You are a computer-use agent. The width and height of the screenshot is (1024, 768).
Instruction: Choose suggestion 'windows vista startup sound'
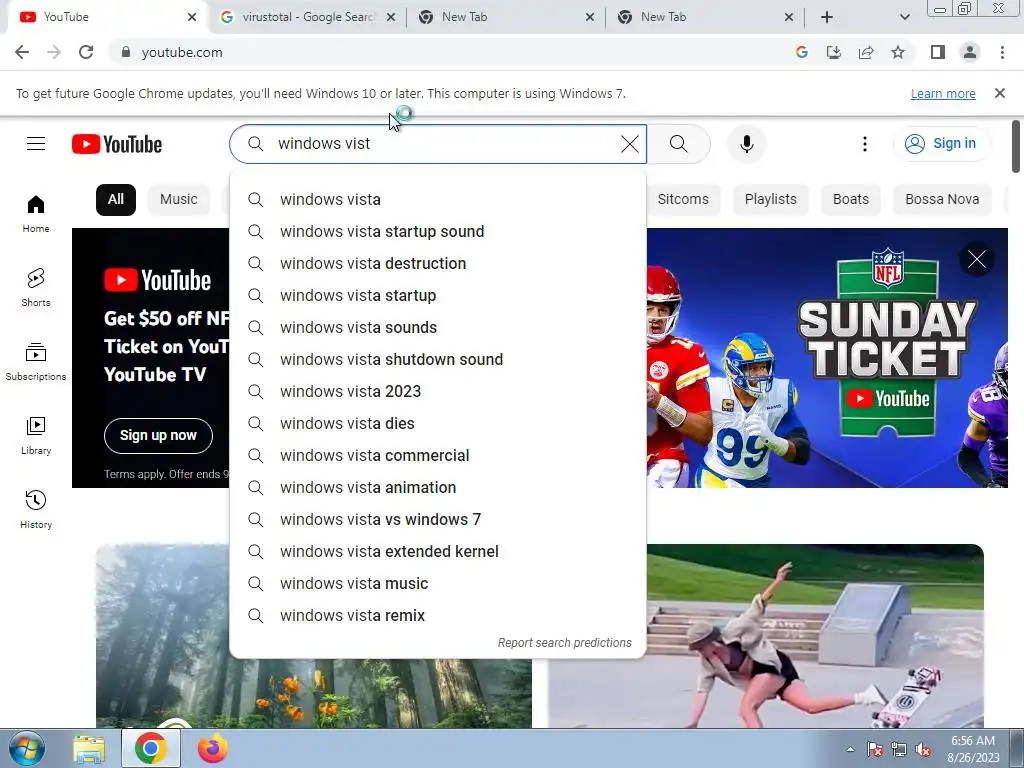pyautogui.click(x=438, y=231)
